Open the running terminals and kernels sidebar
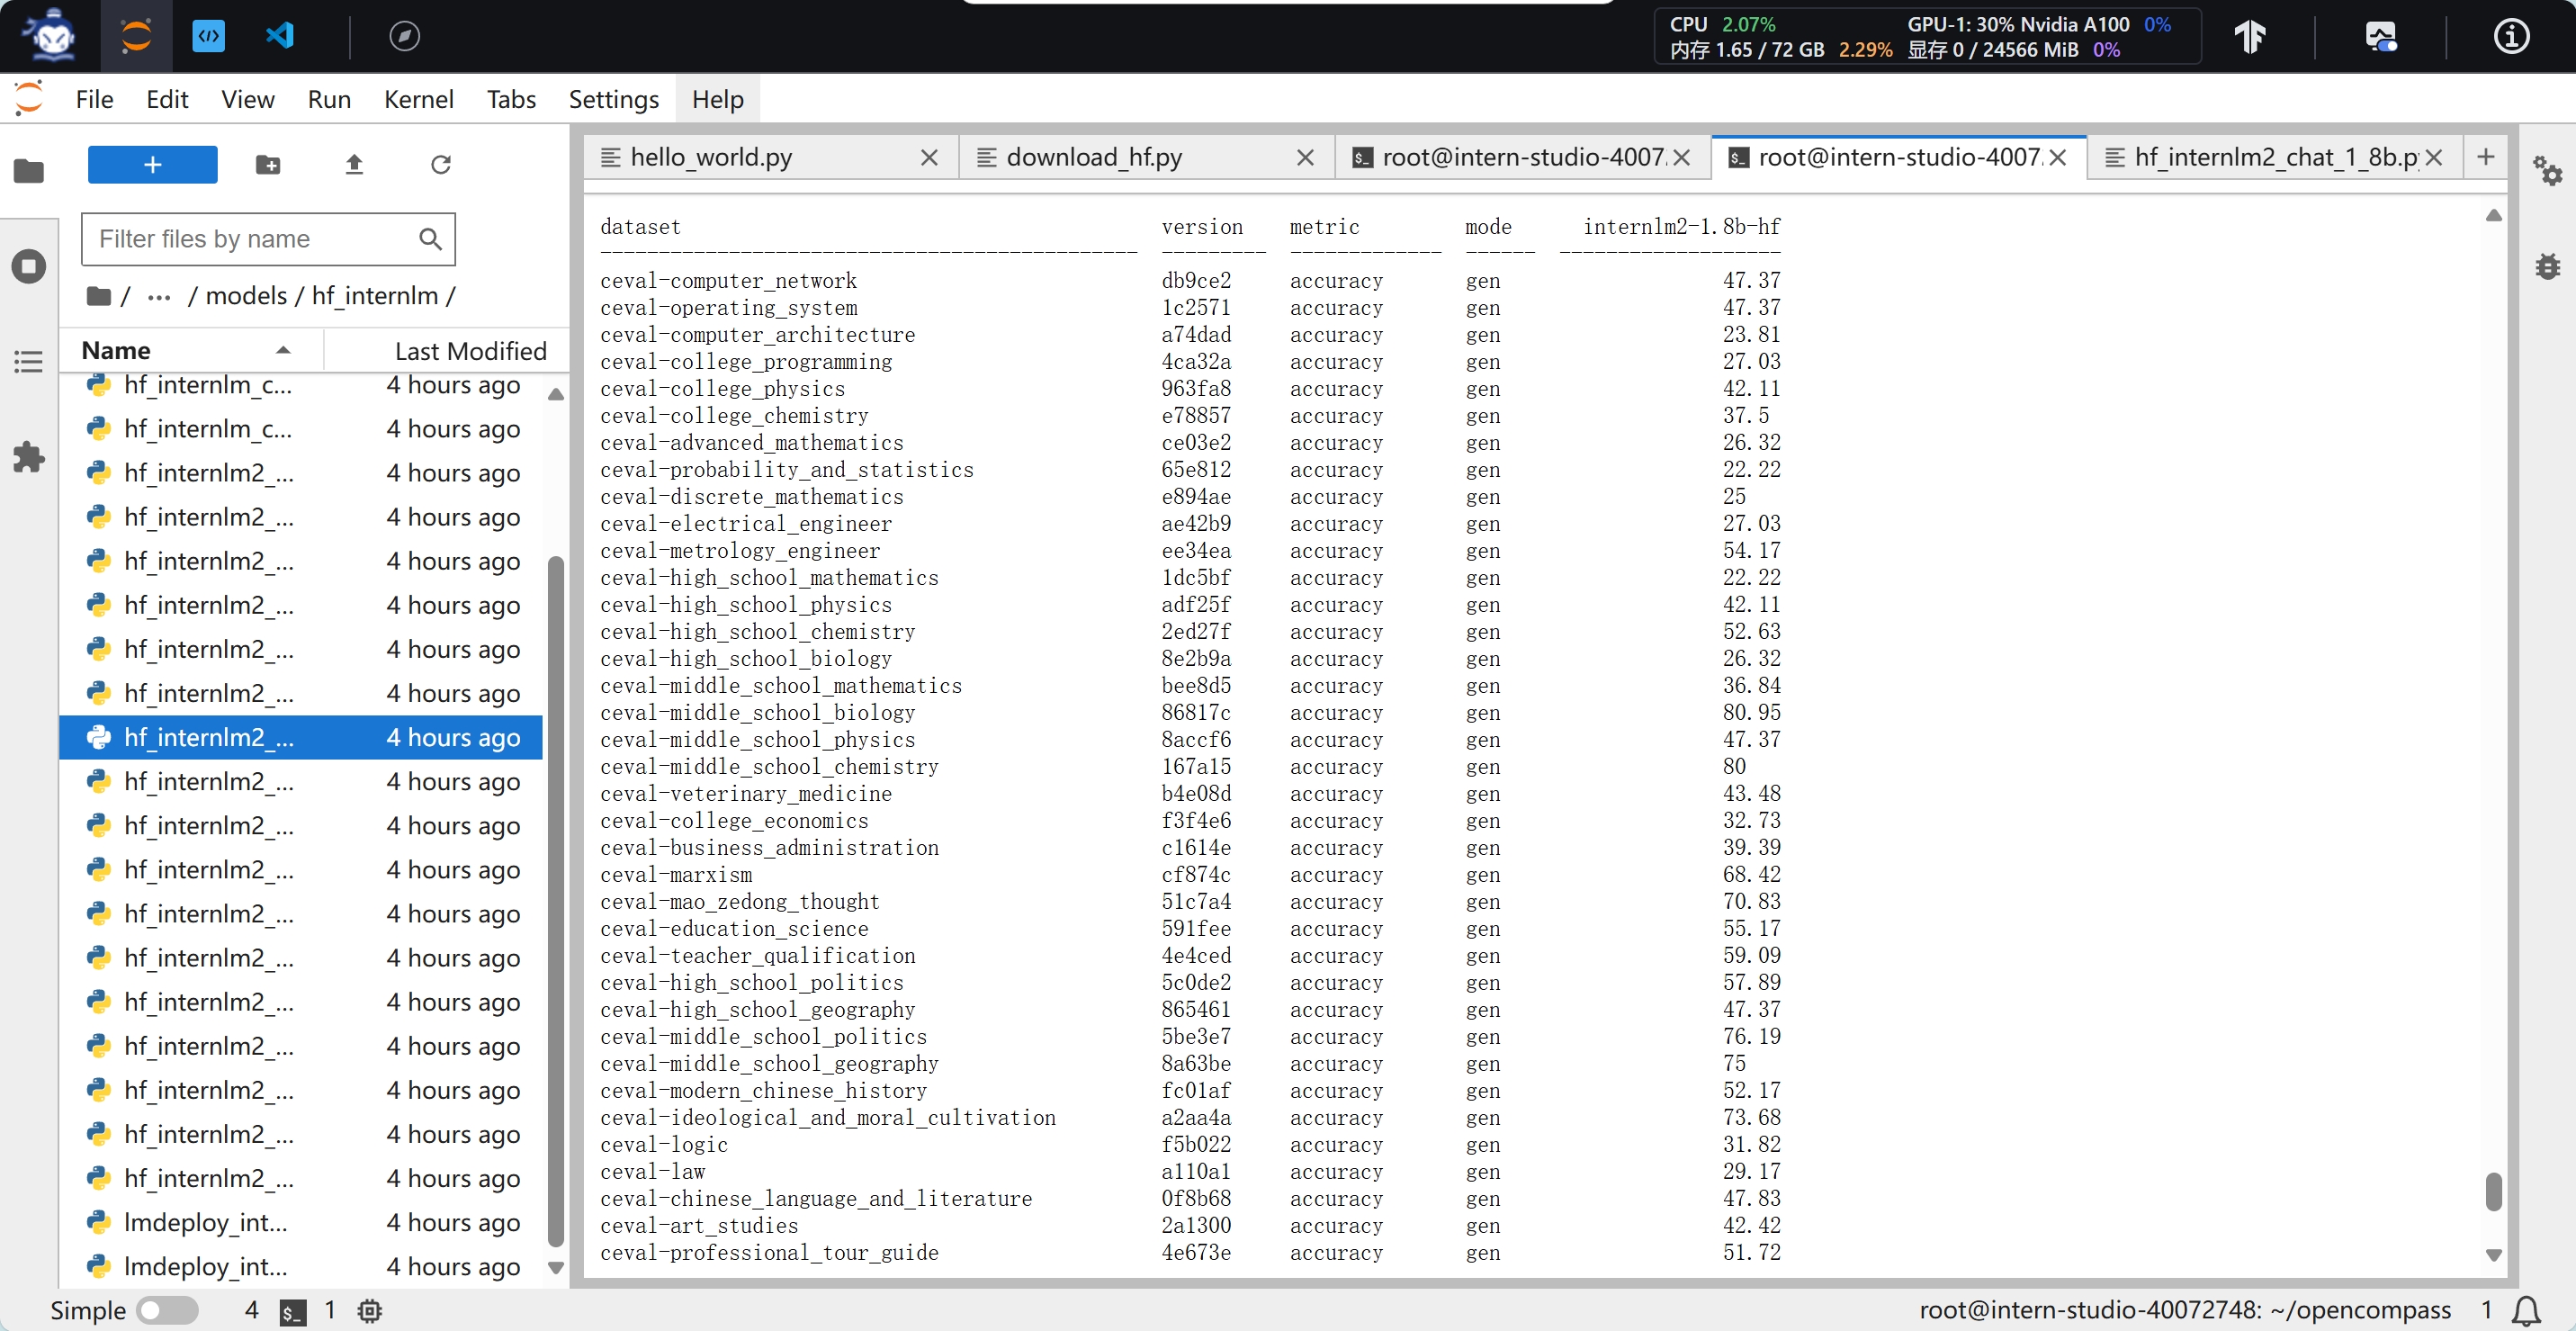The width and height of the screenshot is (2576, 1331). tap(29, 267)
